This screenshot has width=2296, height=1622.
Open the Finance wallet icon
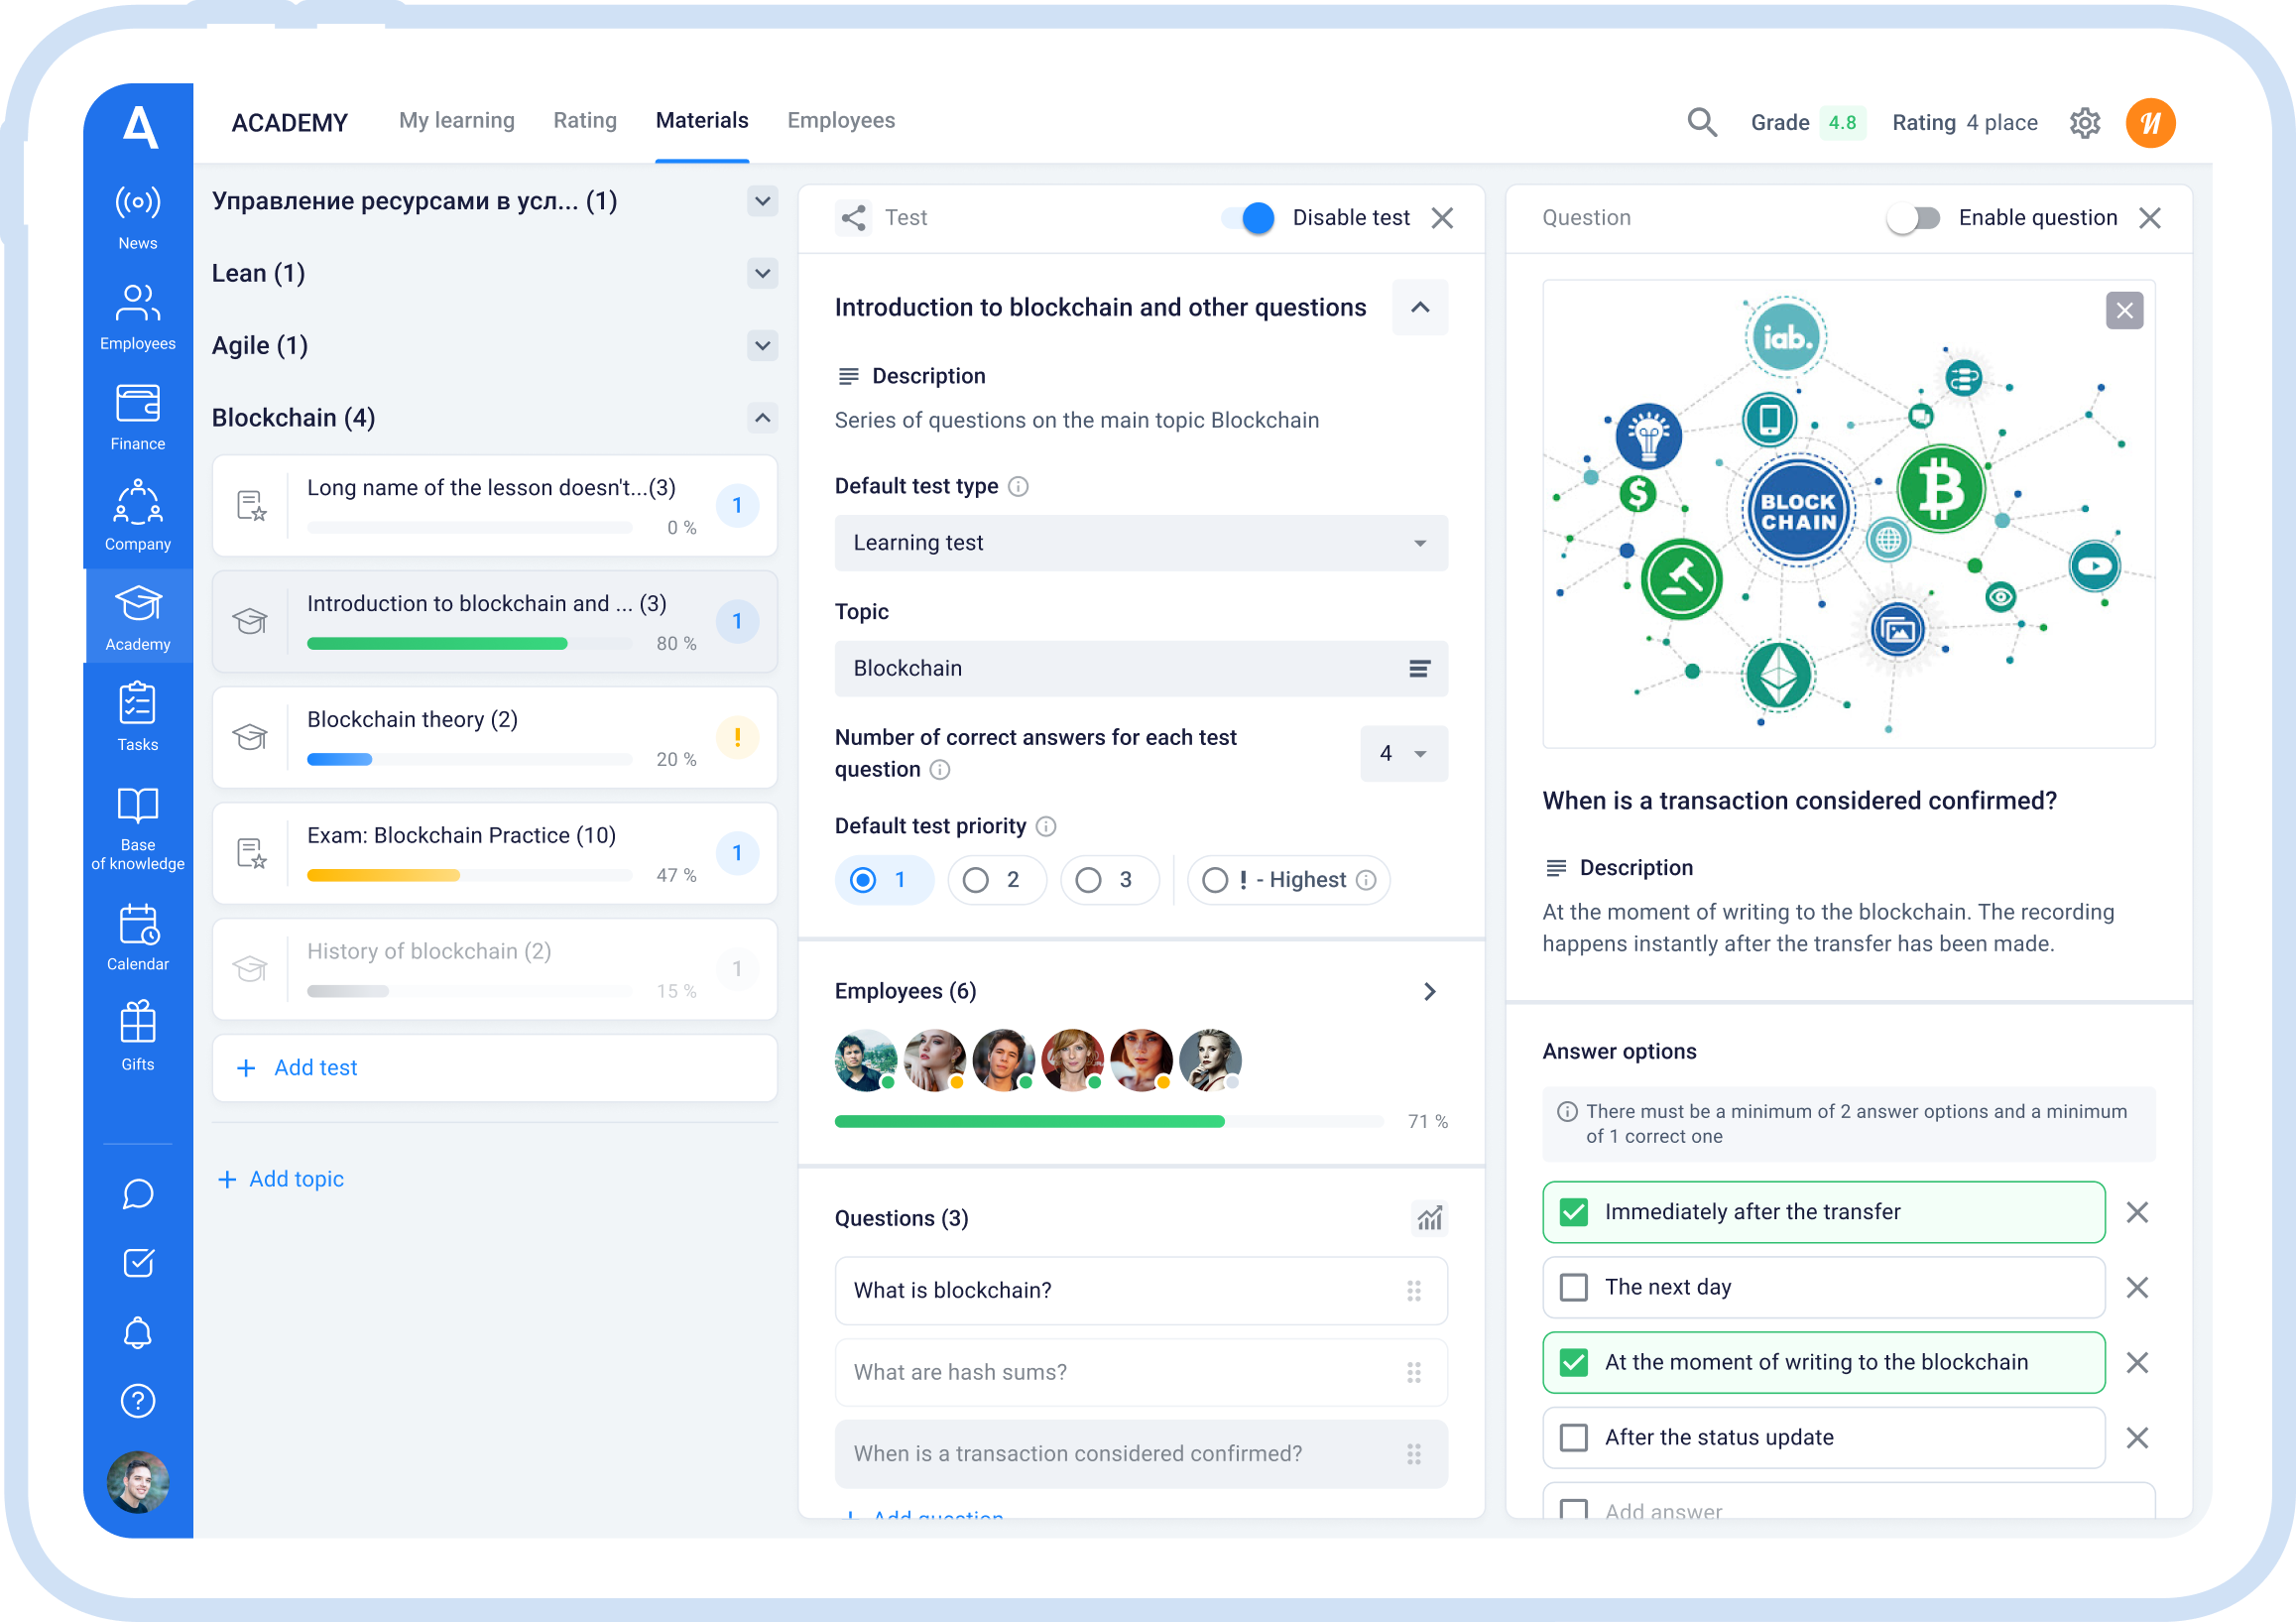coord(138,405)
